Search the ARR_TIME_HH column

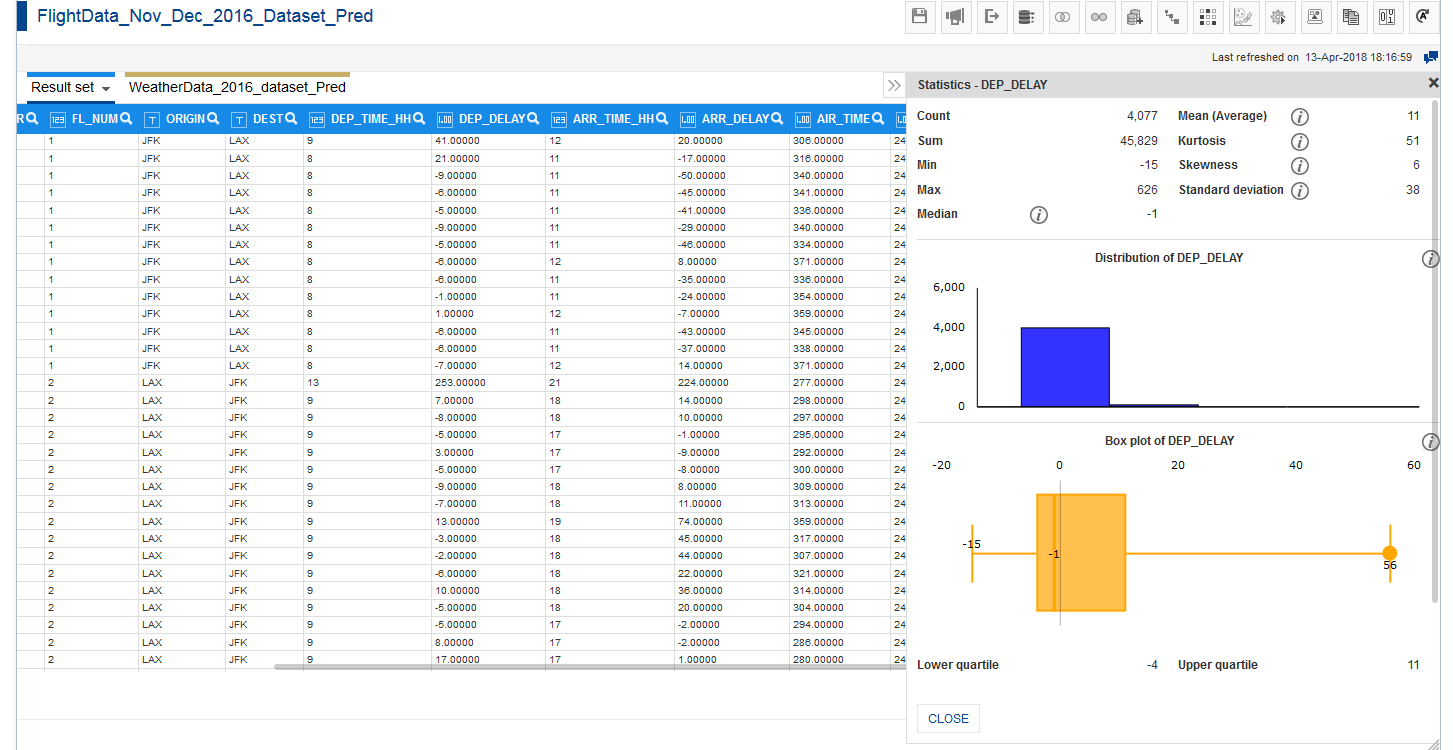(x=662, y=118)
